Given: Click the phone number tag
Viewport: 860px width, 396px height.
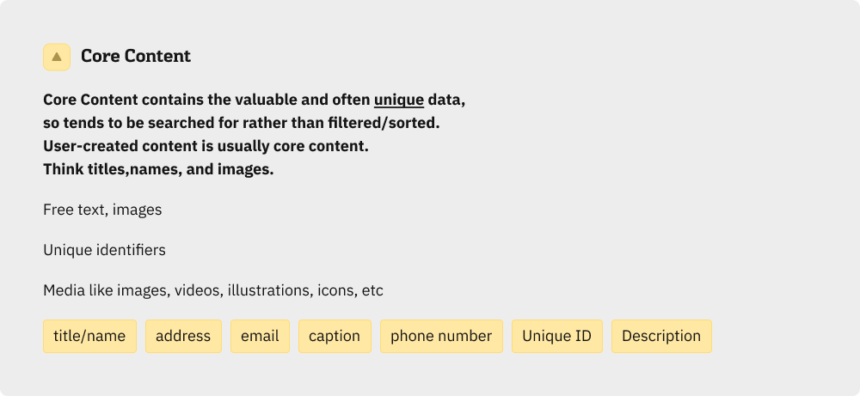Looking at the screenshot, I should [442, 336].
